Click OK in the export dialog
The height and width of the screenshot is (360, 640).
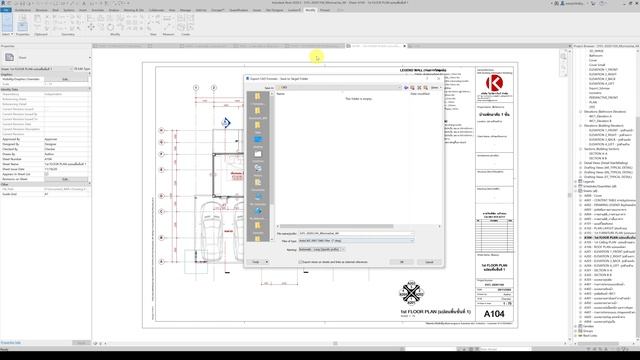(x=402, y=262)
